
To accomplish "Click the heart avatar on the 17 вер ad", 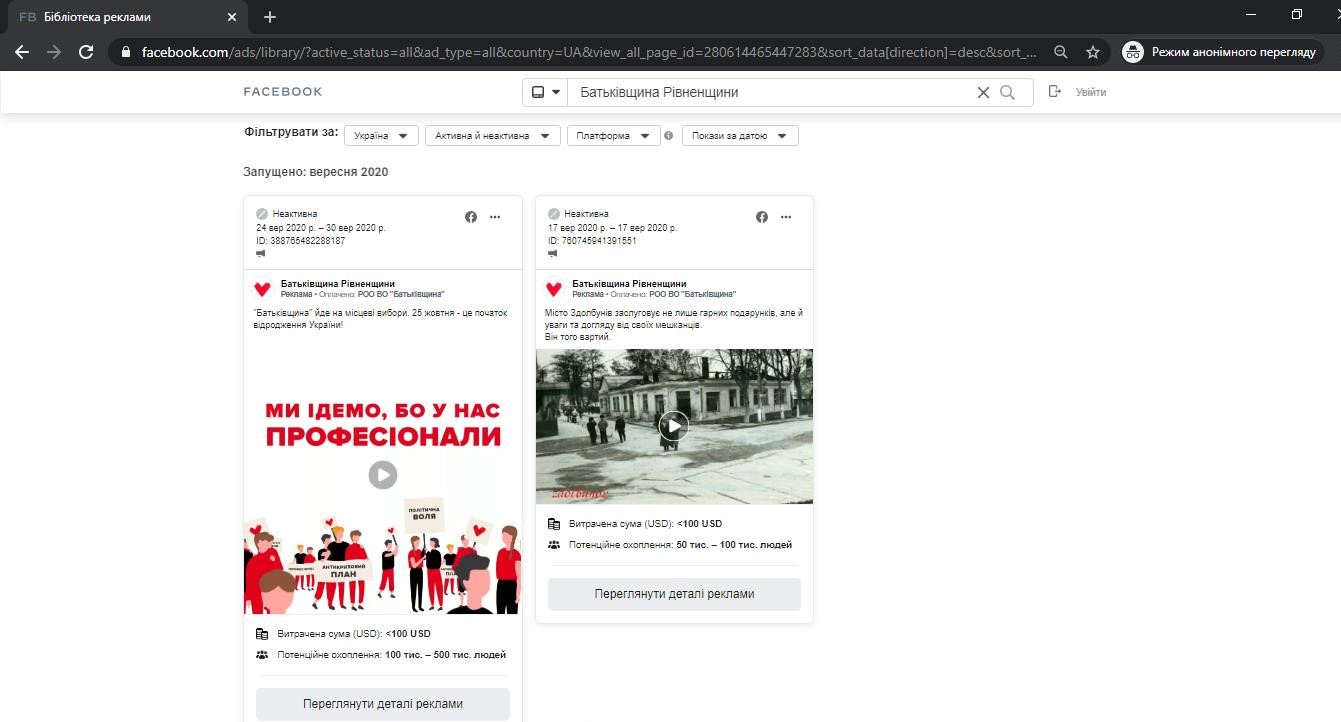I will 554,289.
